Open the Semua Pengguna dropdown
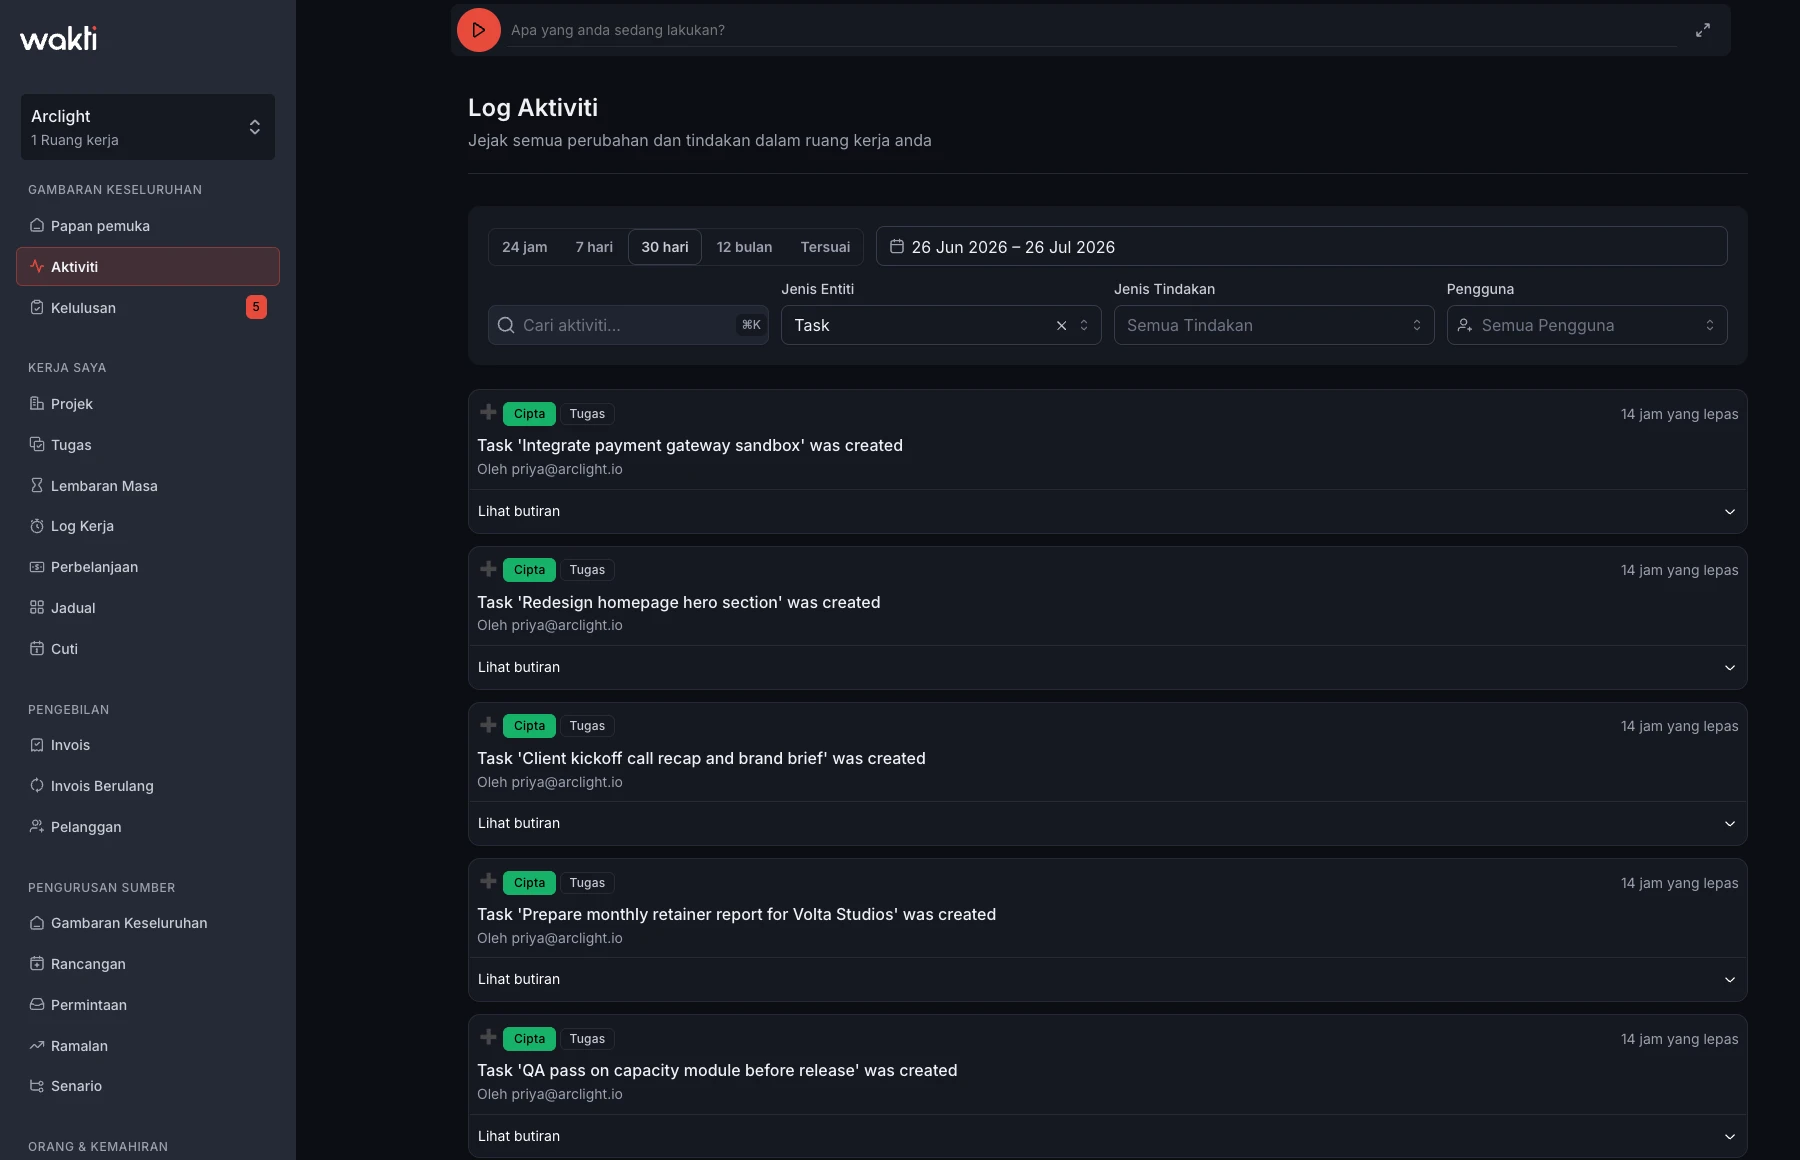 1587,325
